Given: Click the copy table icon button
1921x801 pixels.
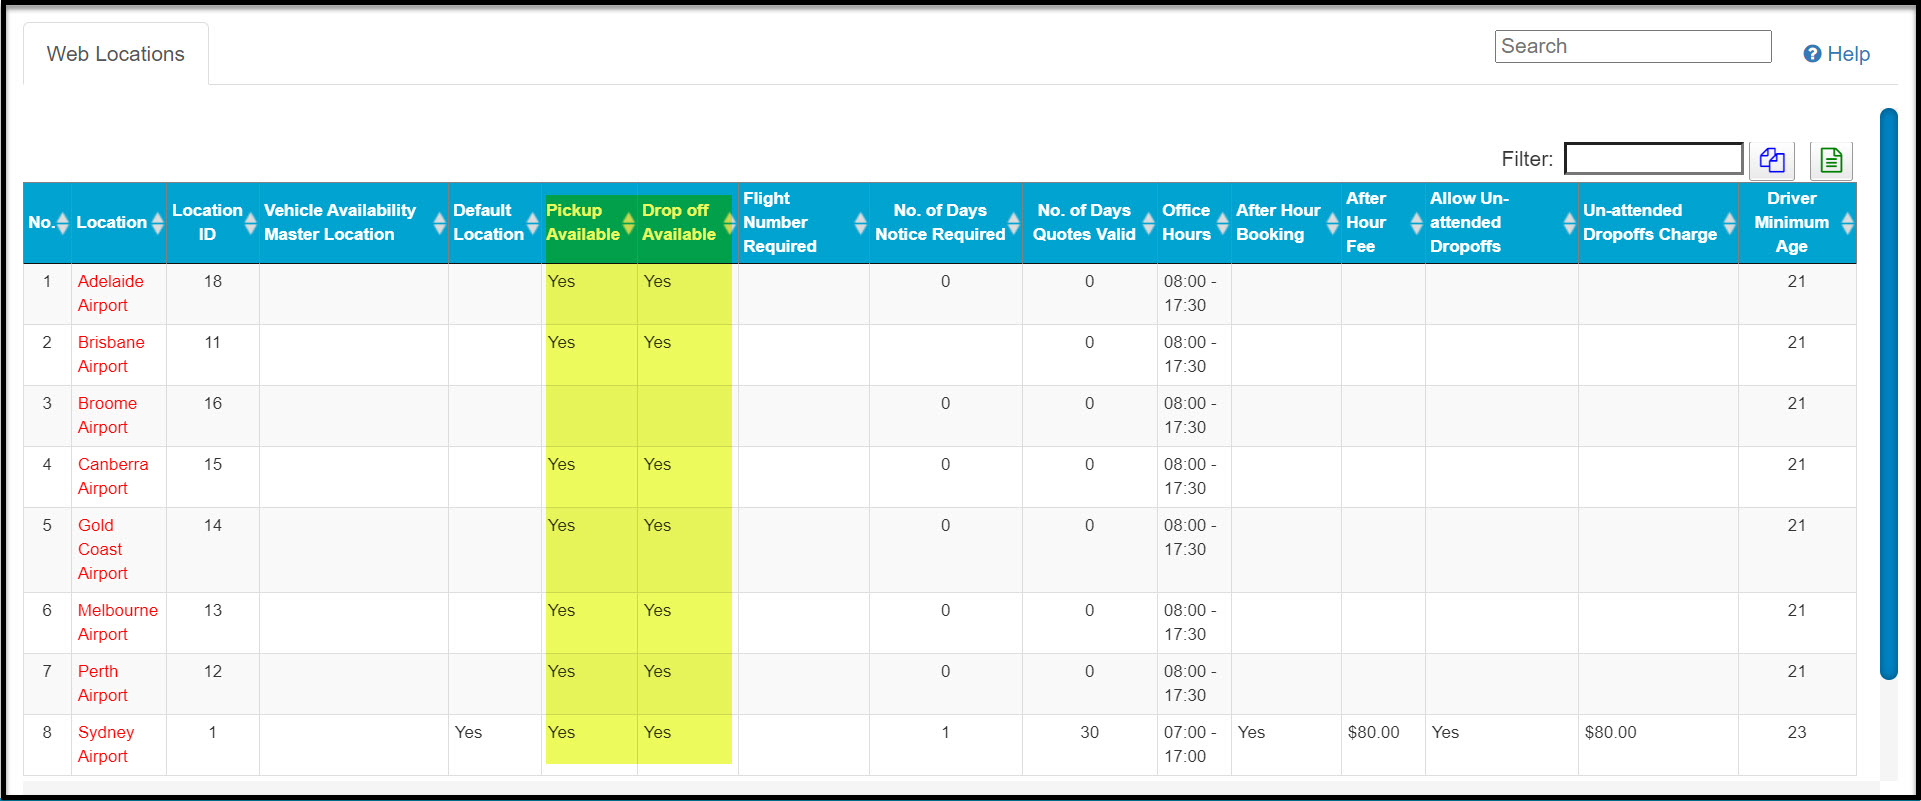Looking at the screenshot, I should [1772, 160].
